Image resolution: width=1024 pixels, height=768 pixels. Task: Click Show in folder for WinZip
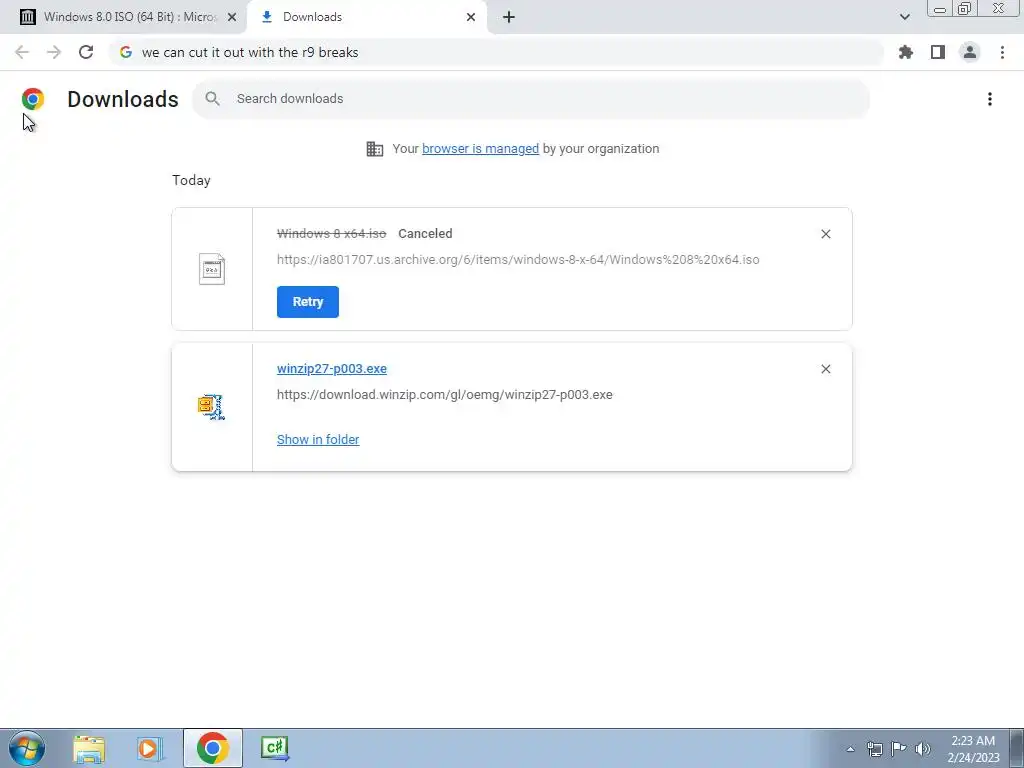tap(318, 440)
